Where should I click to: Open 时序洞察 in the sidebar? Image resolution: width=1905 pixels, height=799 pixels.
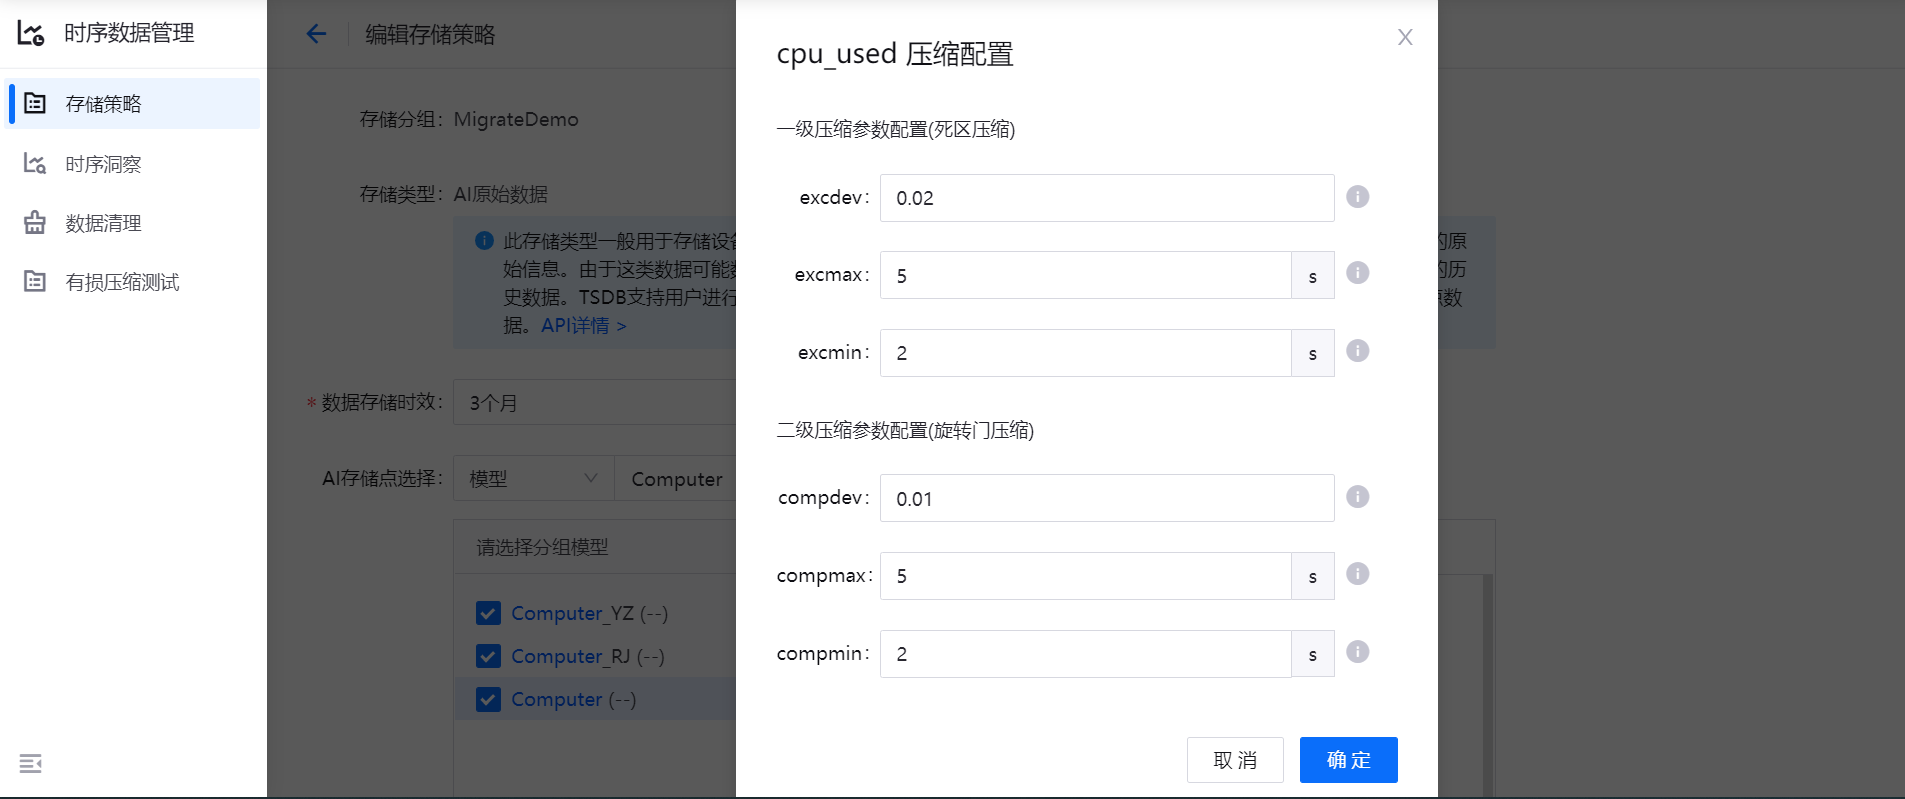point(103,164)
